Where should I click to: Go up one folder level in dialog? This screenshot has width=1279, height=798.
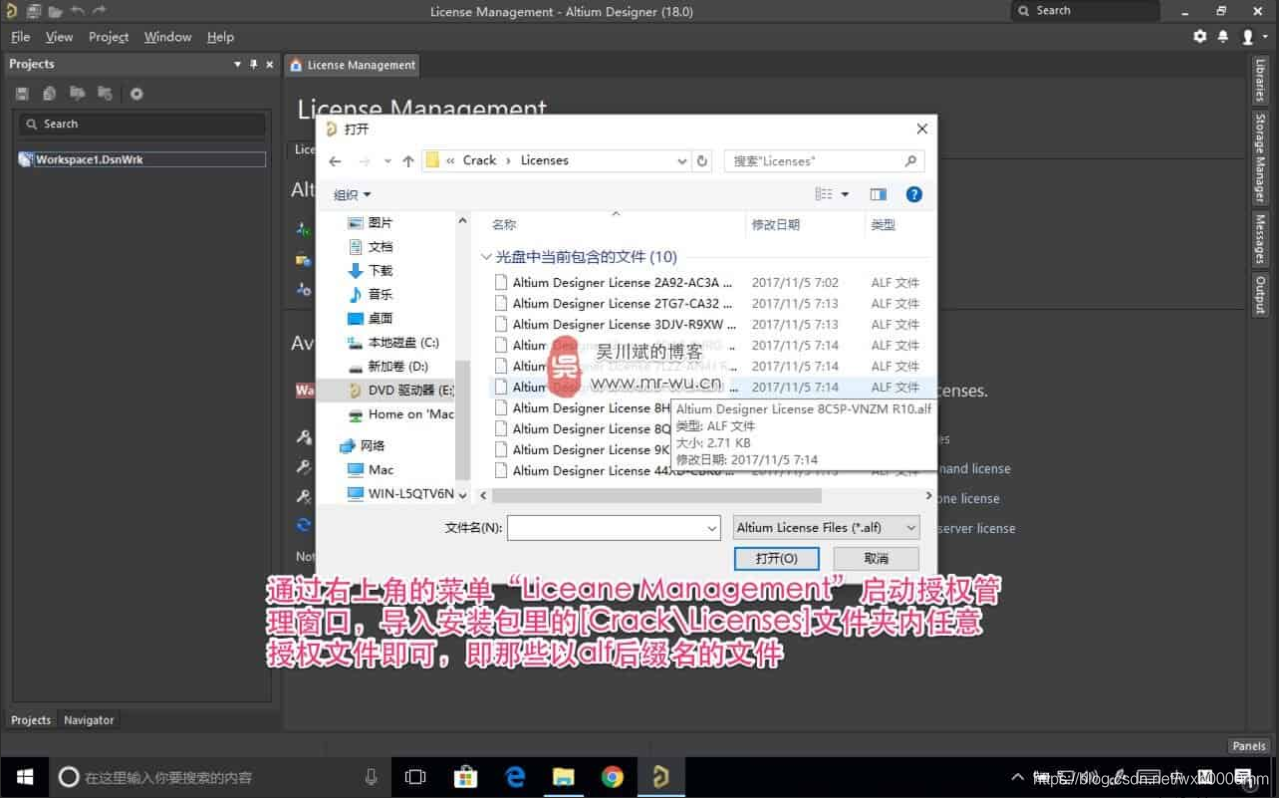click(408, 161)
